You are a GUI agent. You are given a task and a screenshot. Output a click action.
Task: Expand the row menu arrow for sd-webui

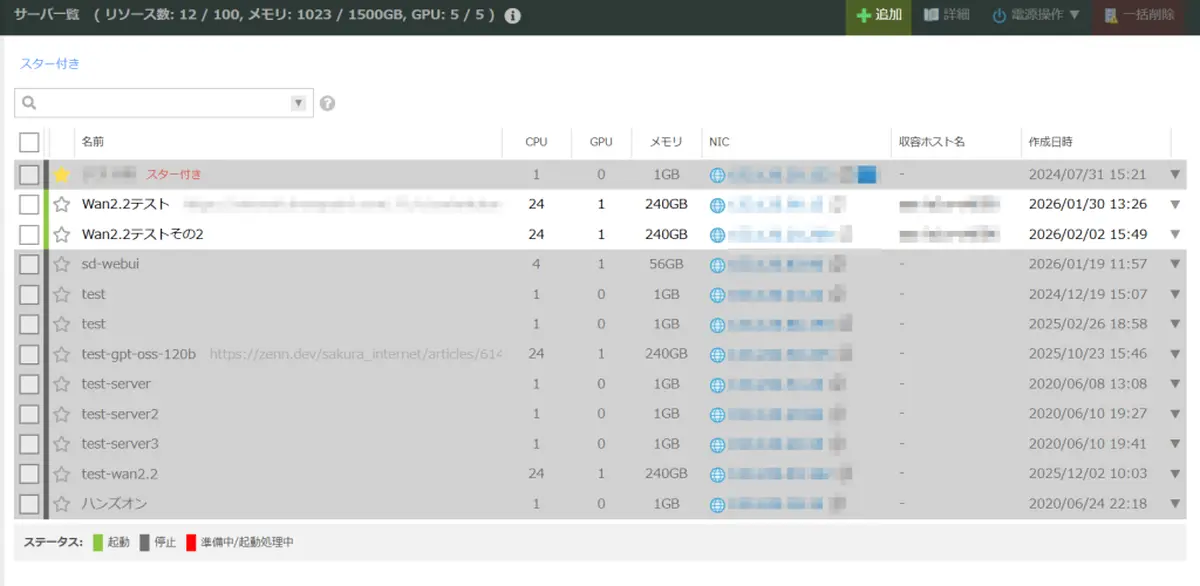coord(1176,265)
